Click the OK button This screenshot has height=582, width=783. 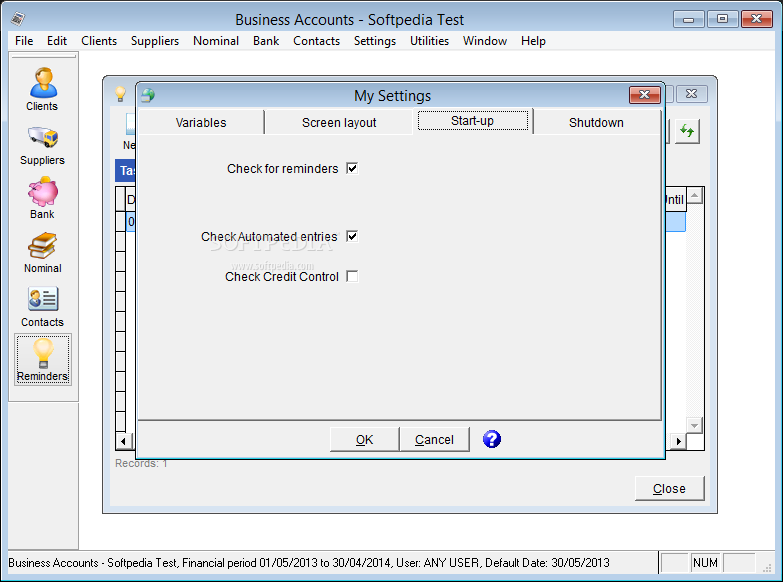coord(365,440)
